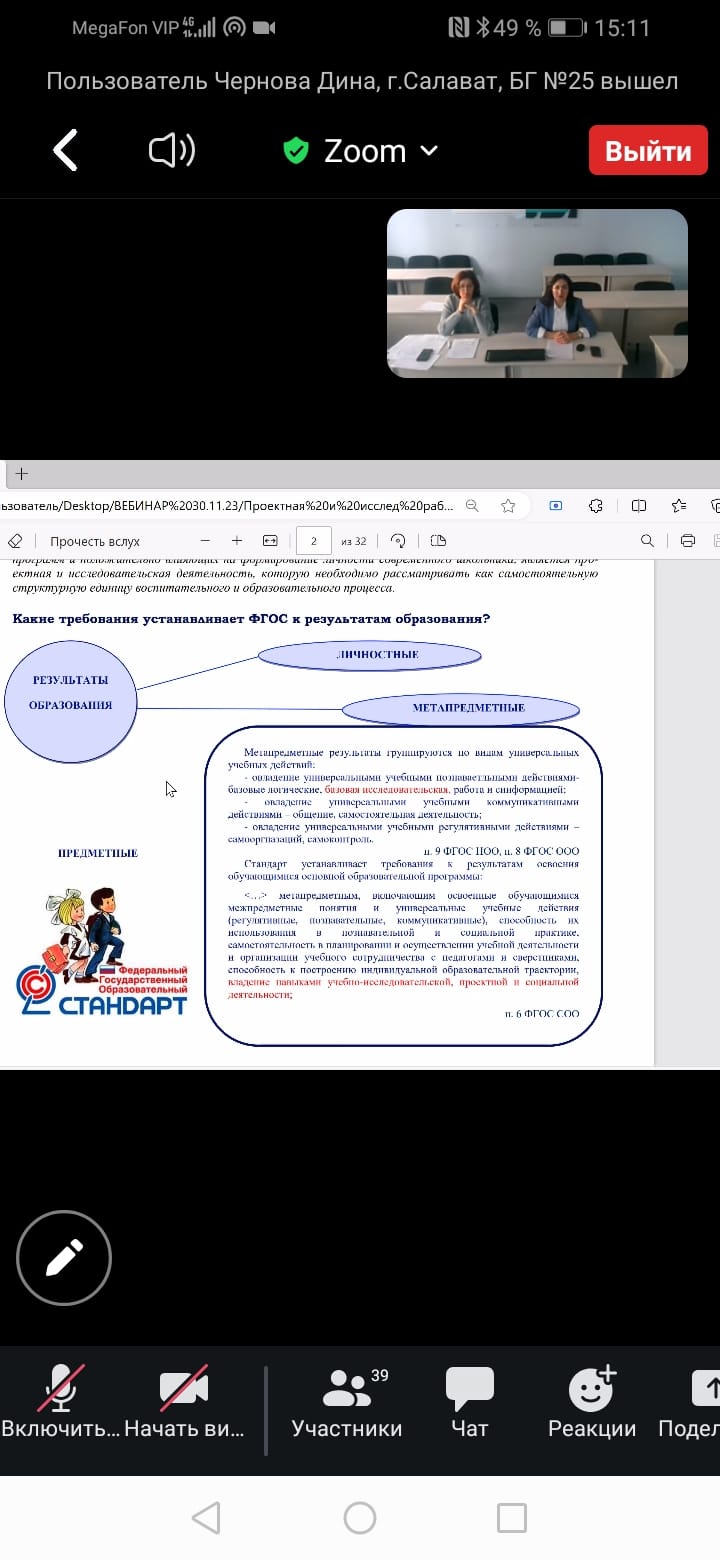Tap Android recent apps square button
The height and width of the screenshot is (1560, 720).
(512, 1518)
